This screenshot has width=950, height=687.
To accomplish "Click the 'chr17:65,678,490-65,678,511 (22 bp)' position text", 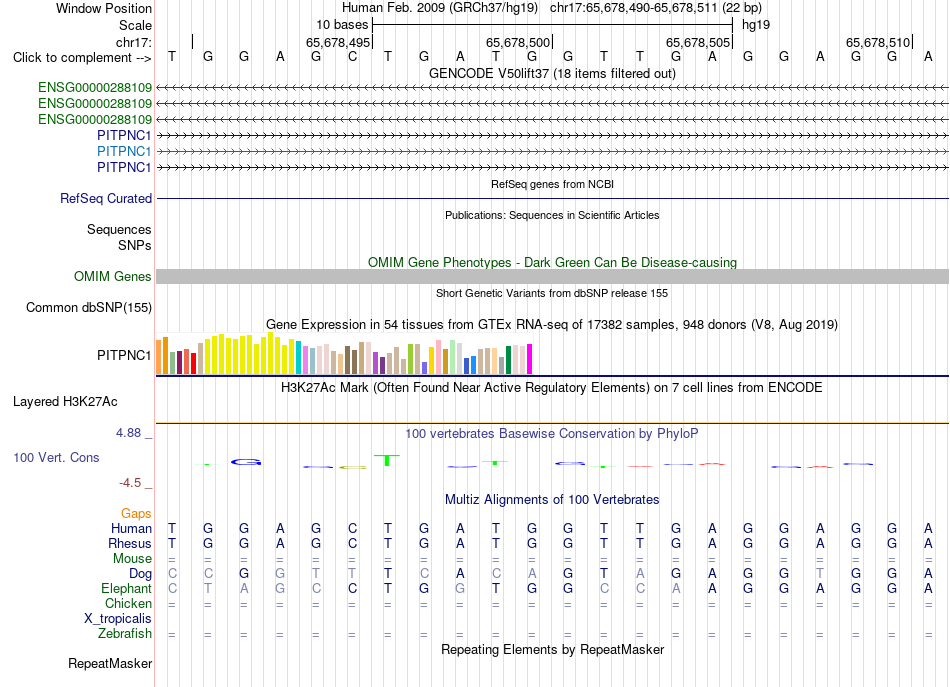I will (656, 8).
